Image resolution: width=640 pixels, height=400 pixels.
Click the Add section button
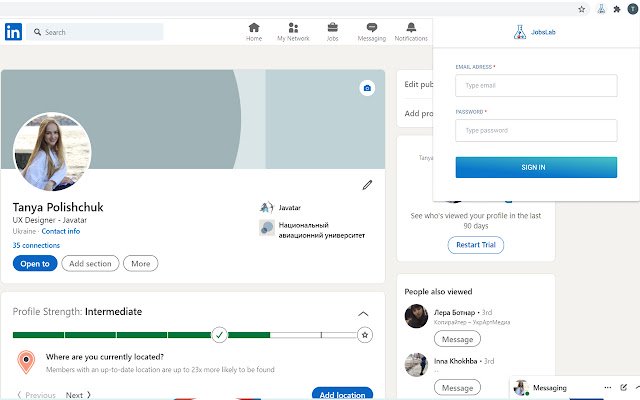(90, 264)
